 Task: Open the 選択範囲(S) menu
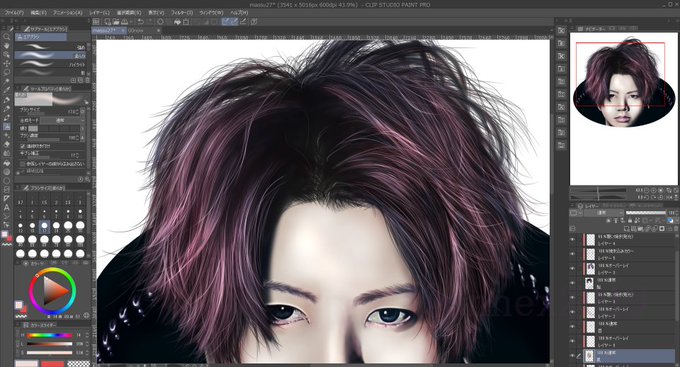129,13
